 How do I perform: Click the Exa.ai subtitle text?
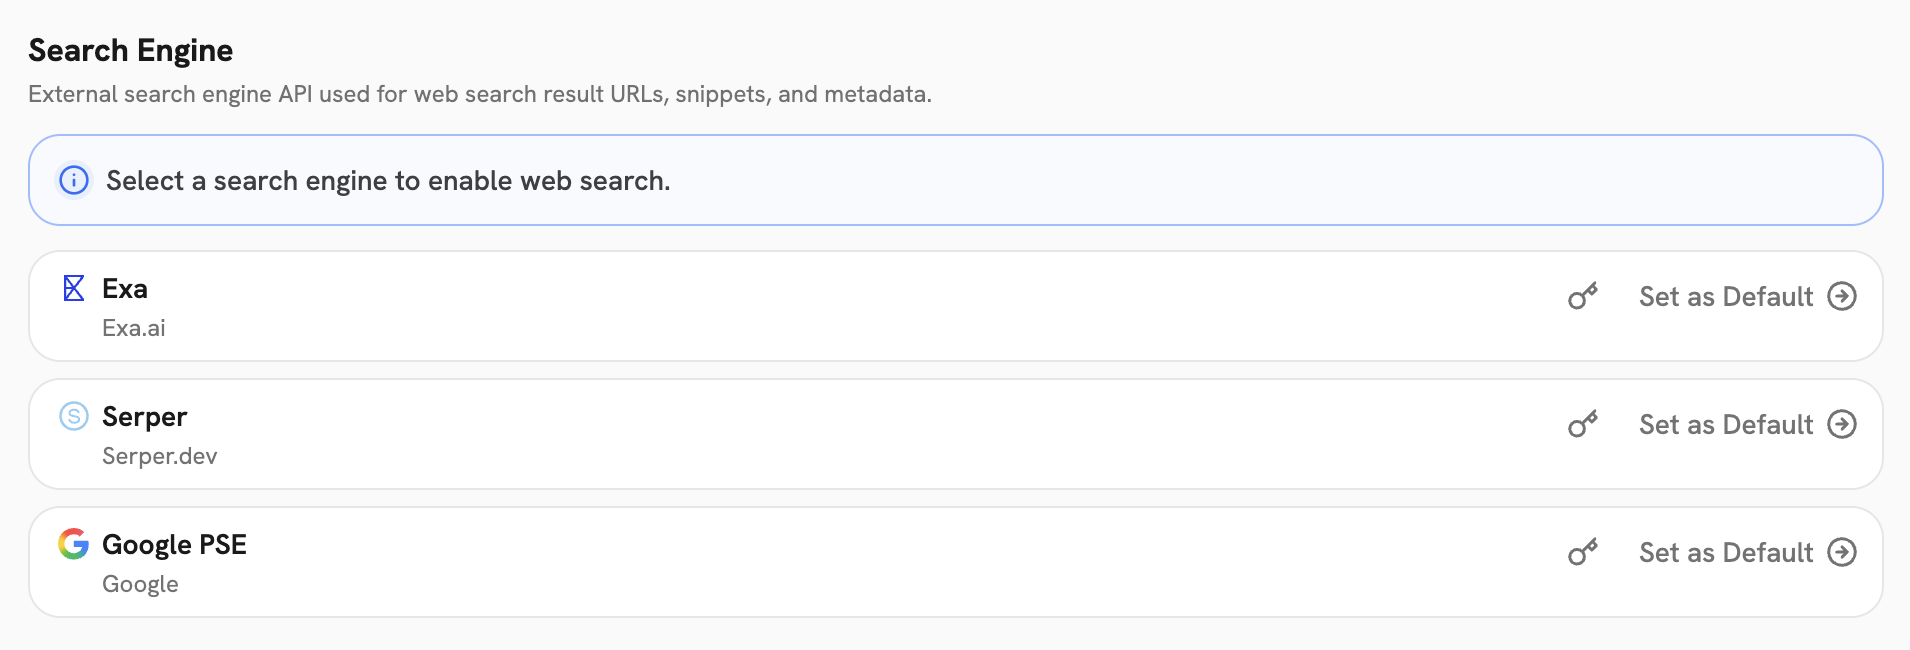coord(133,328)
